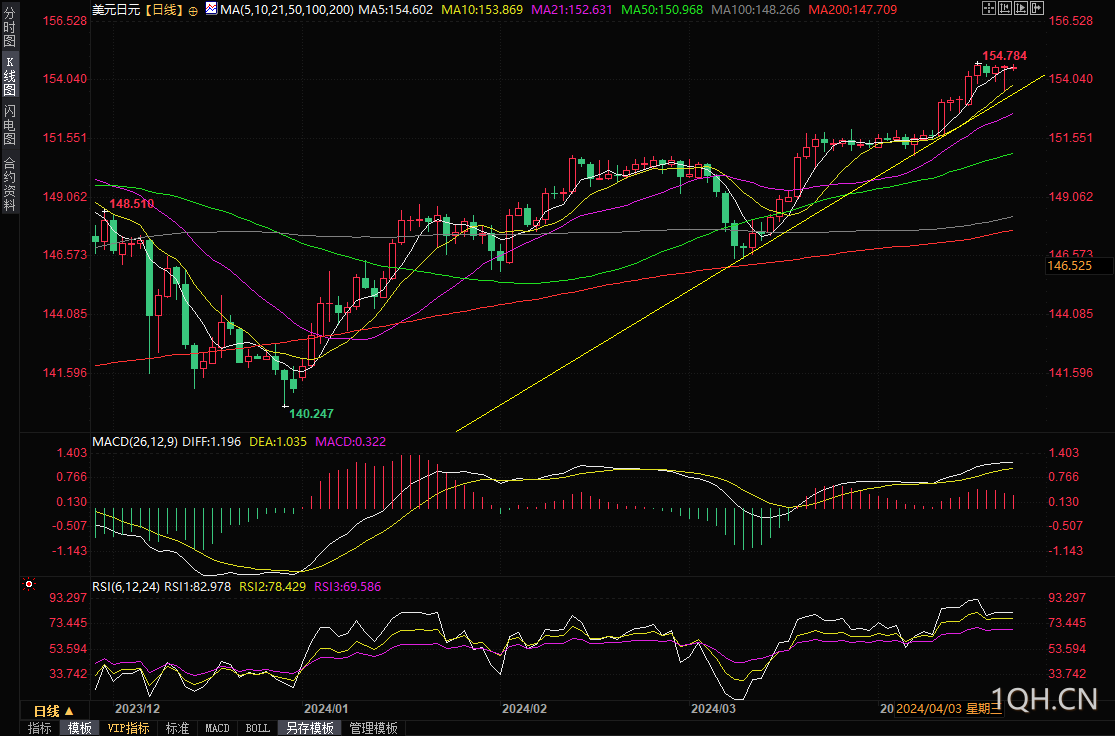Click the crosshair cursor icon at top right
Viewport: 1115px width, 736px height.
(x=989, y=9)
